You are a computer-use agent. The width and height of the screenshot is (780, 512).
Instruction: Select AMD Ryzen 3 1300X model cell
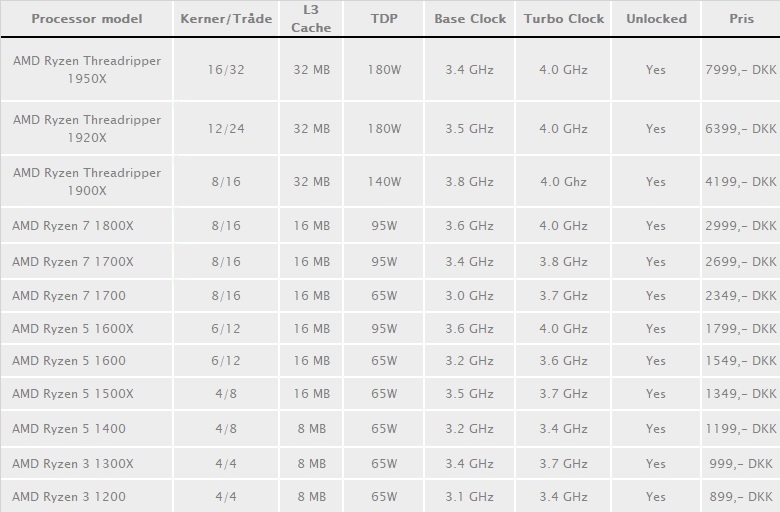(x=87, y=463)
